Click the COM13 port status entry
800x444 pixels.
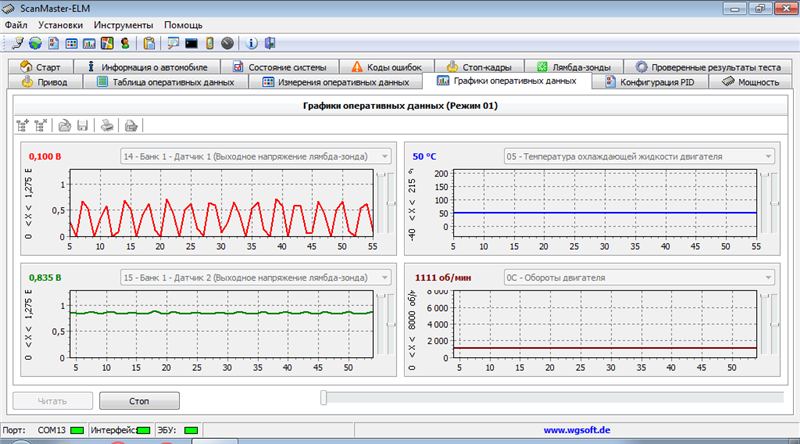52,430
